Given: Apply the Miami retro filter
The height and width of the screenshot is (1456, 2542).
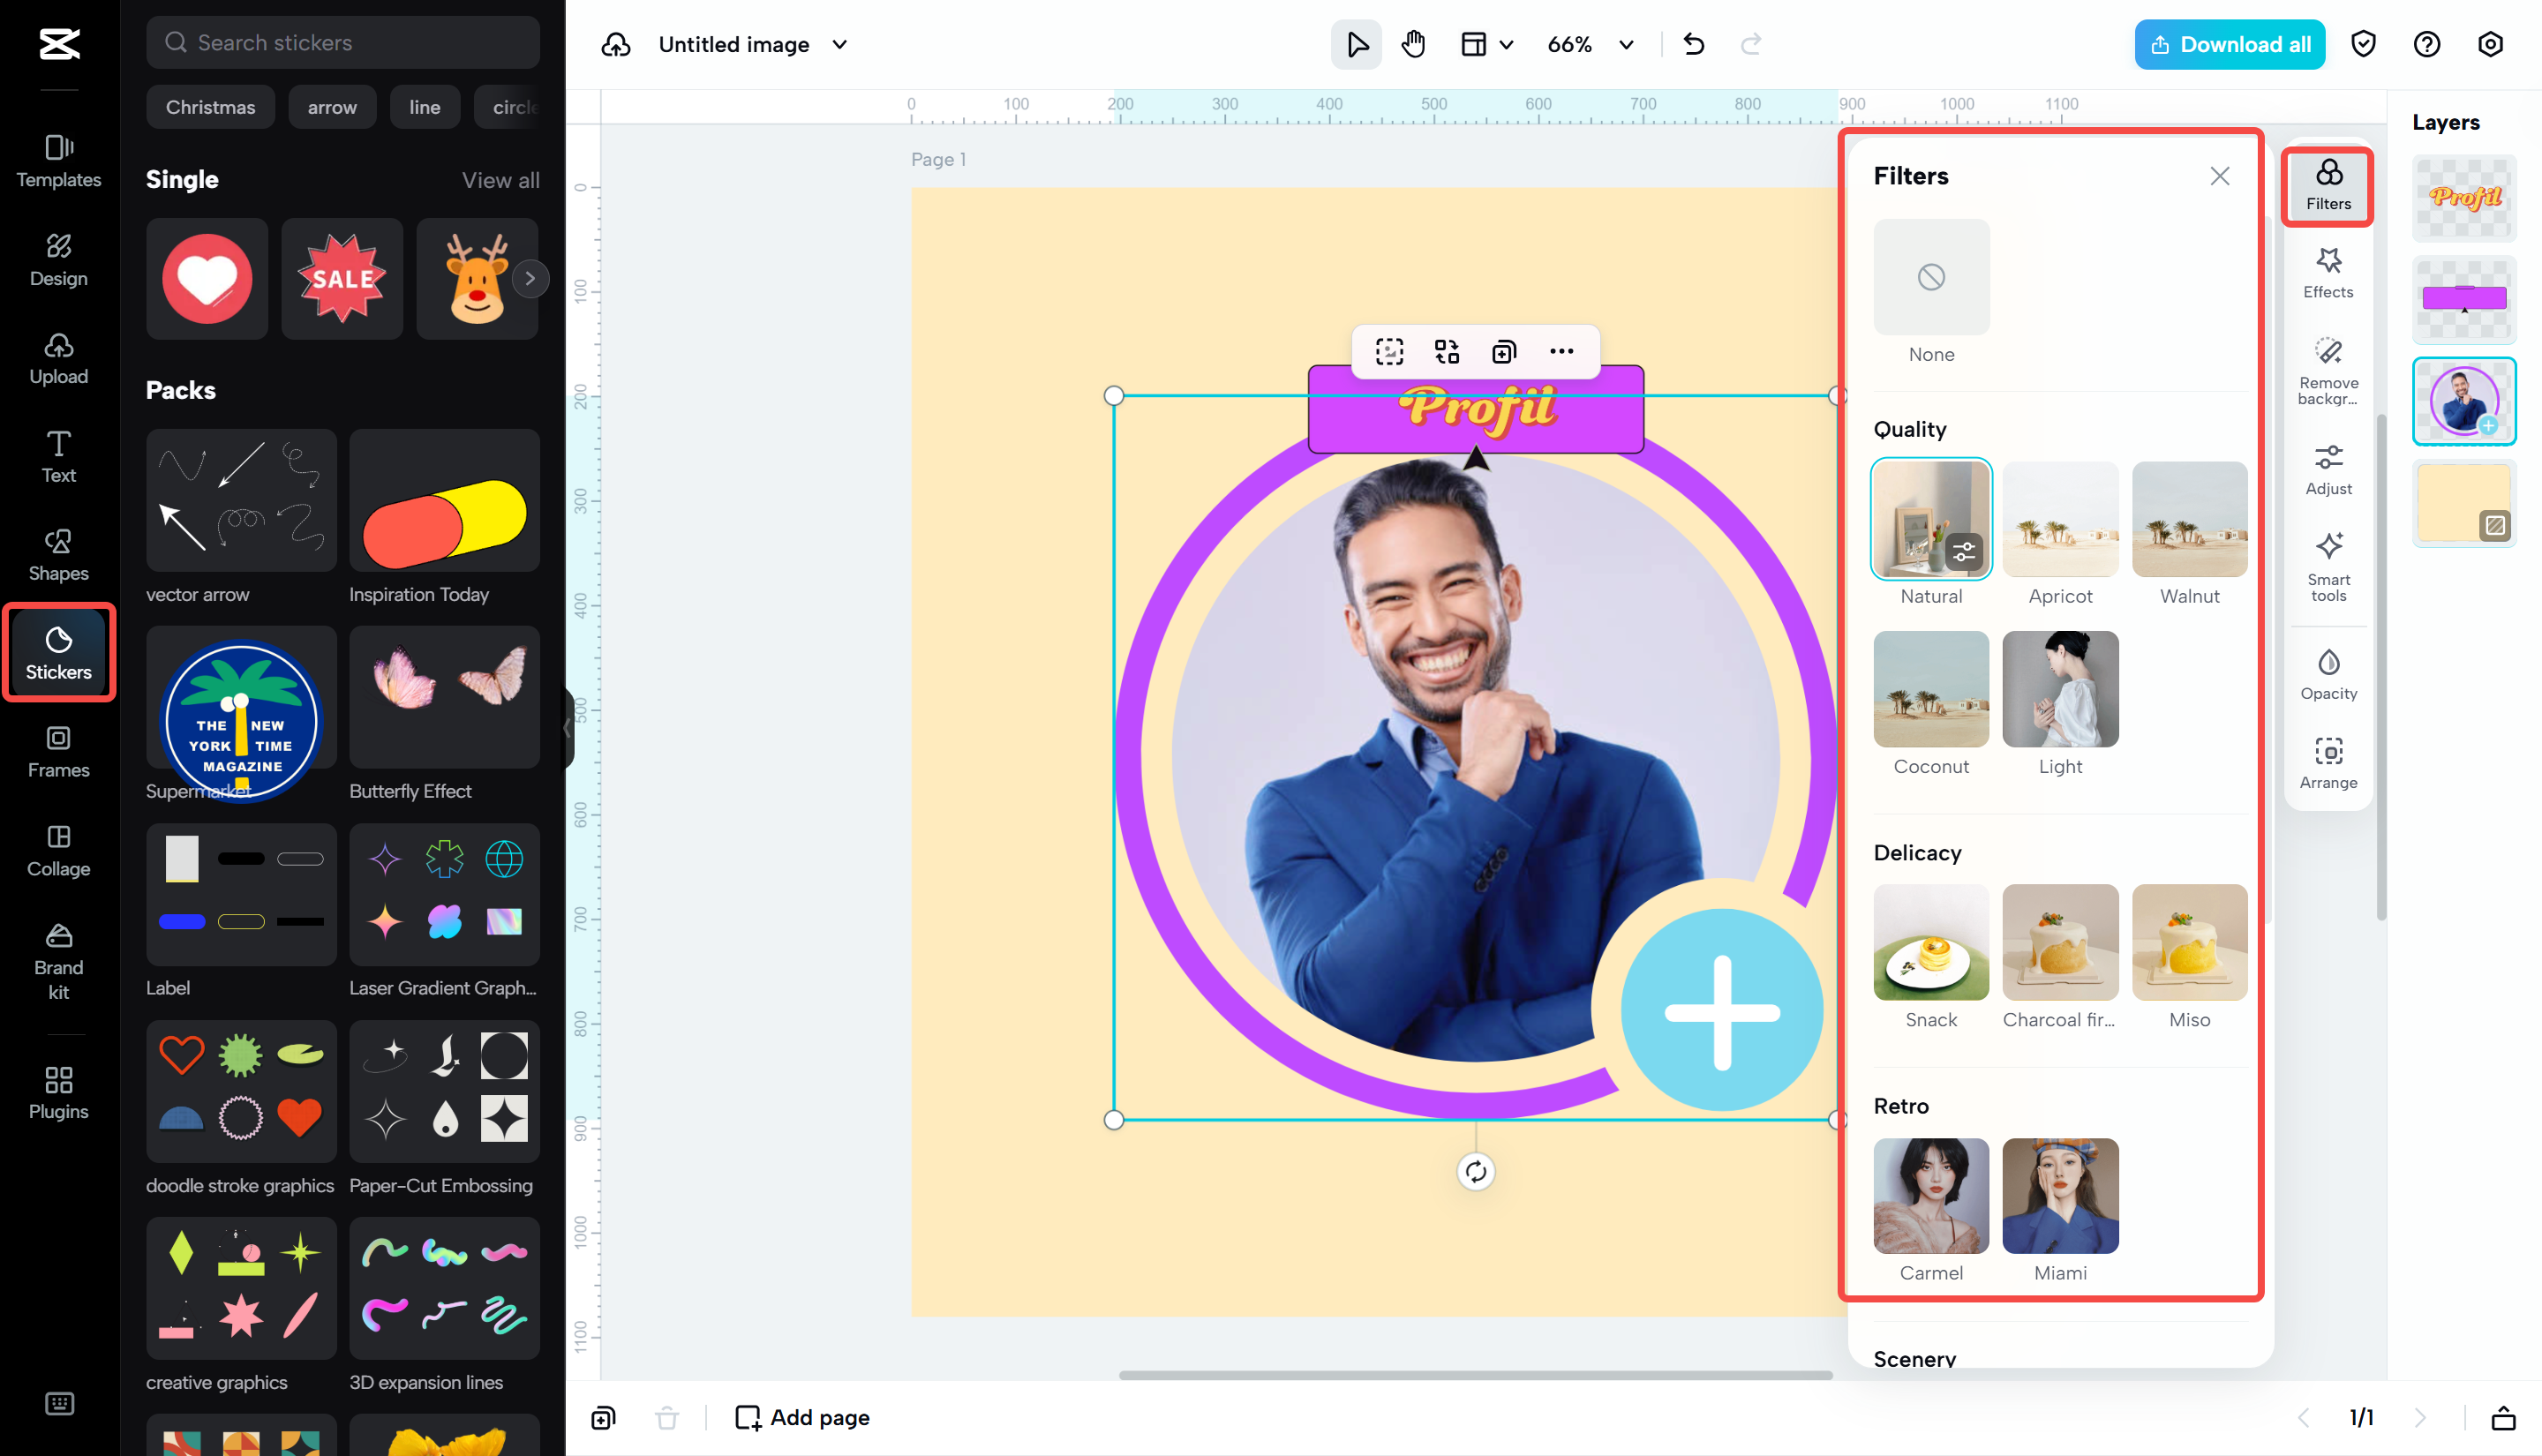Looking at the screenshot, I should (x=2059, y=1196).
